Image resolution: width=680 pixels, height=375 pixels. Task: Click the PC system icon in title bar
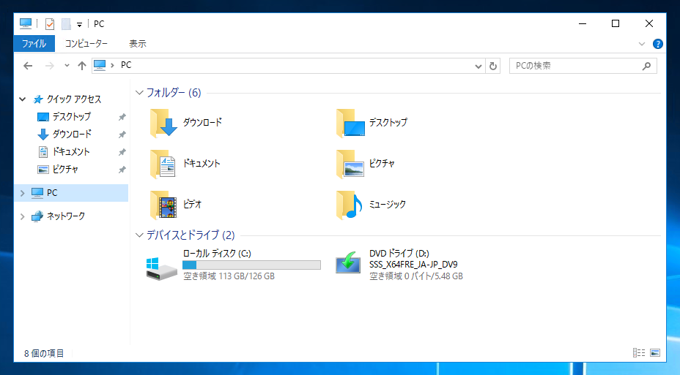26,23
